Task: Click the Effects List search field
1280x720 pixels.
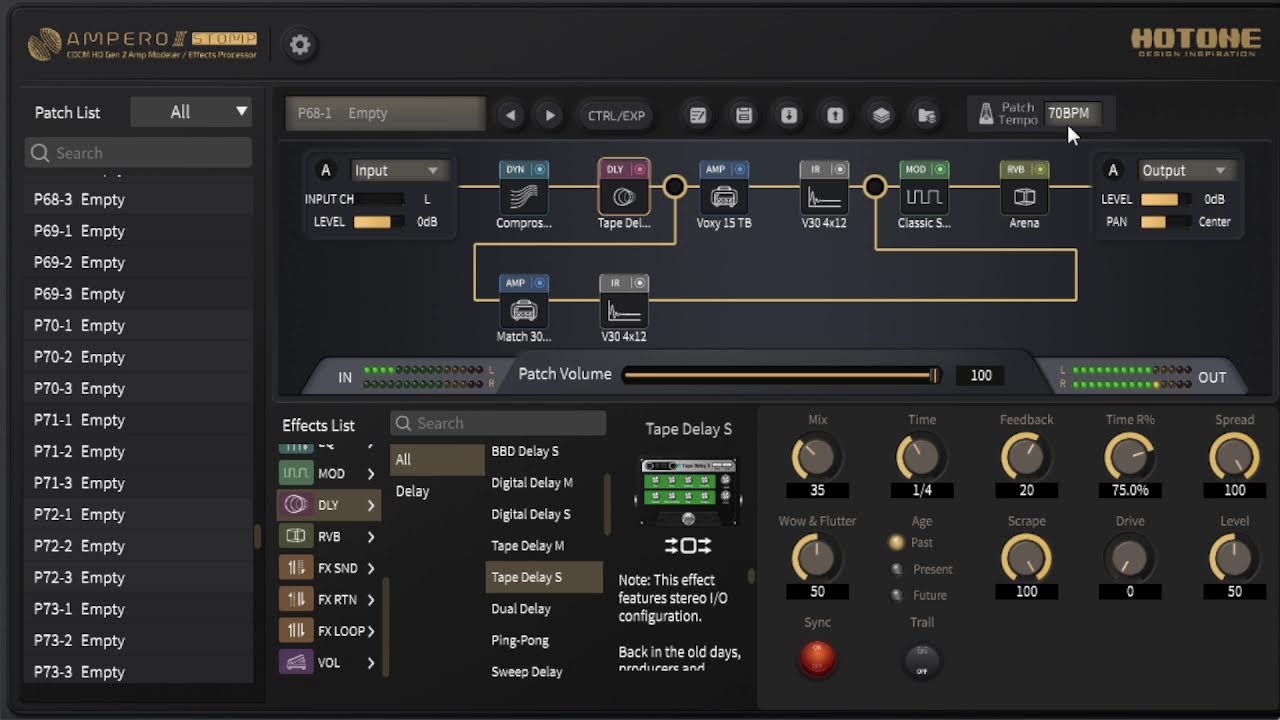Action: click(498, 423)
